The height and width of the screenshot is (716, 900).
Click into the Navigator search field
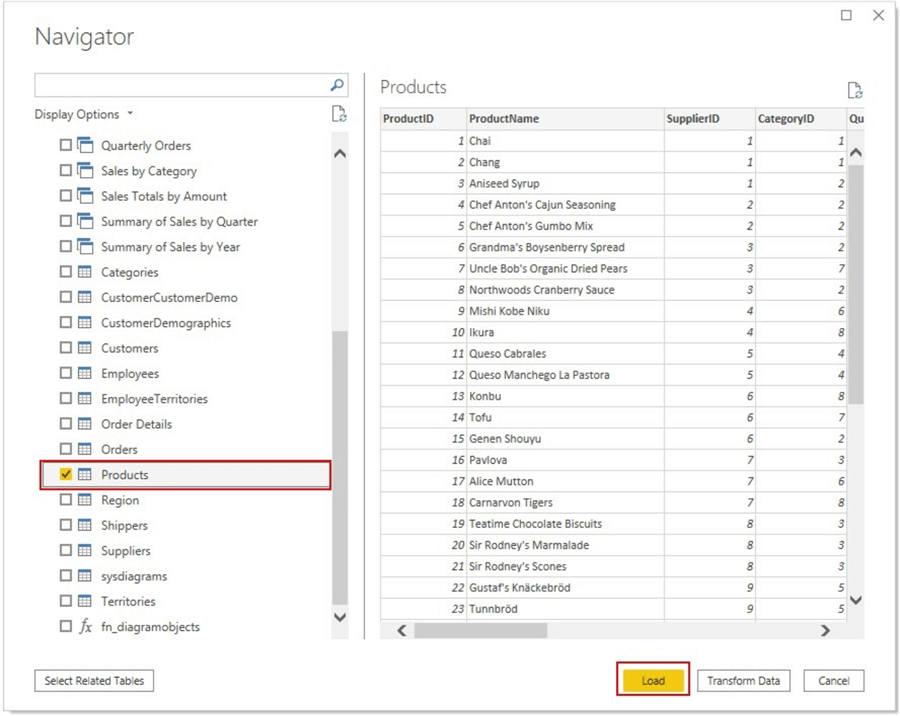(x=180, y=86)
